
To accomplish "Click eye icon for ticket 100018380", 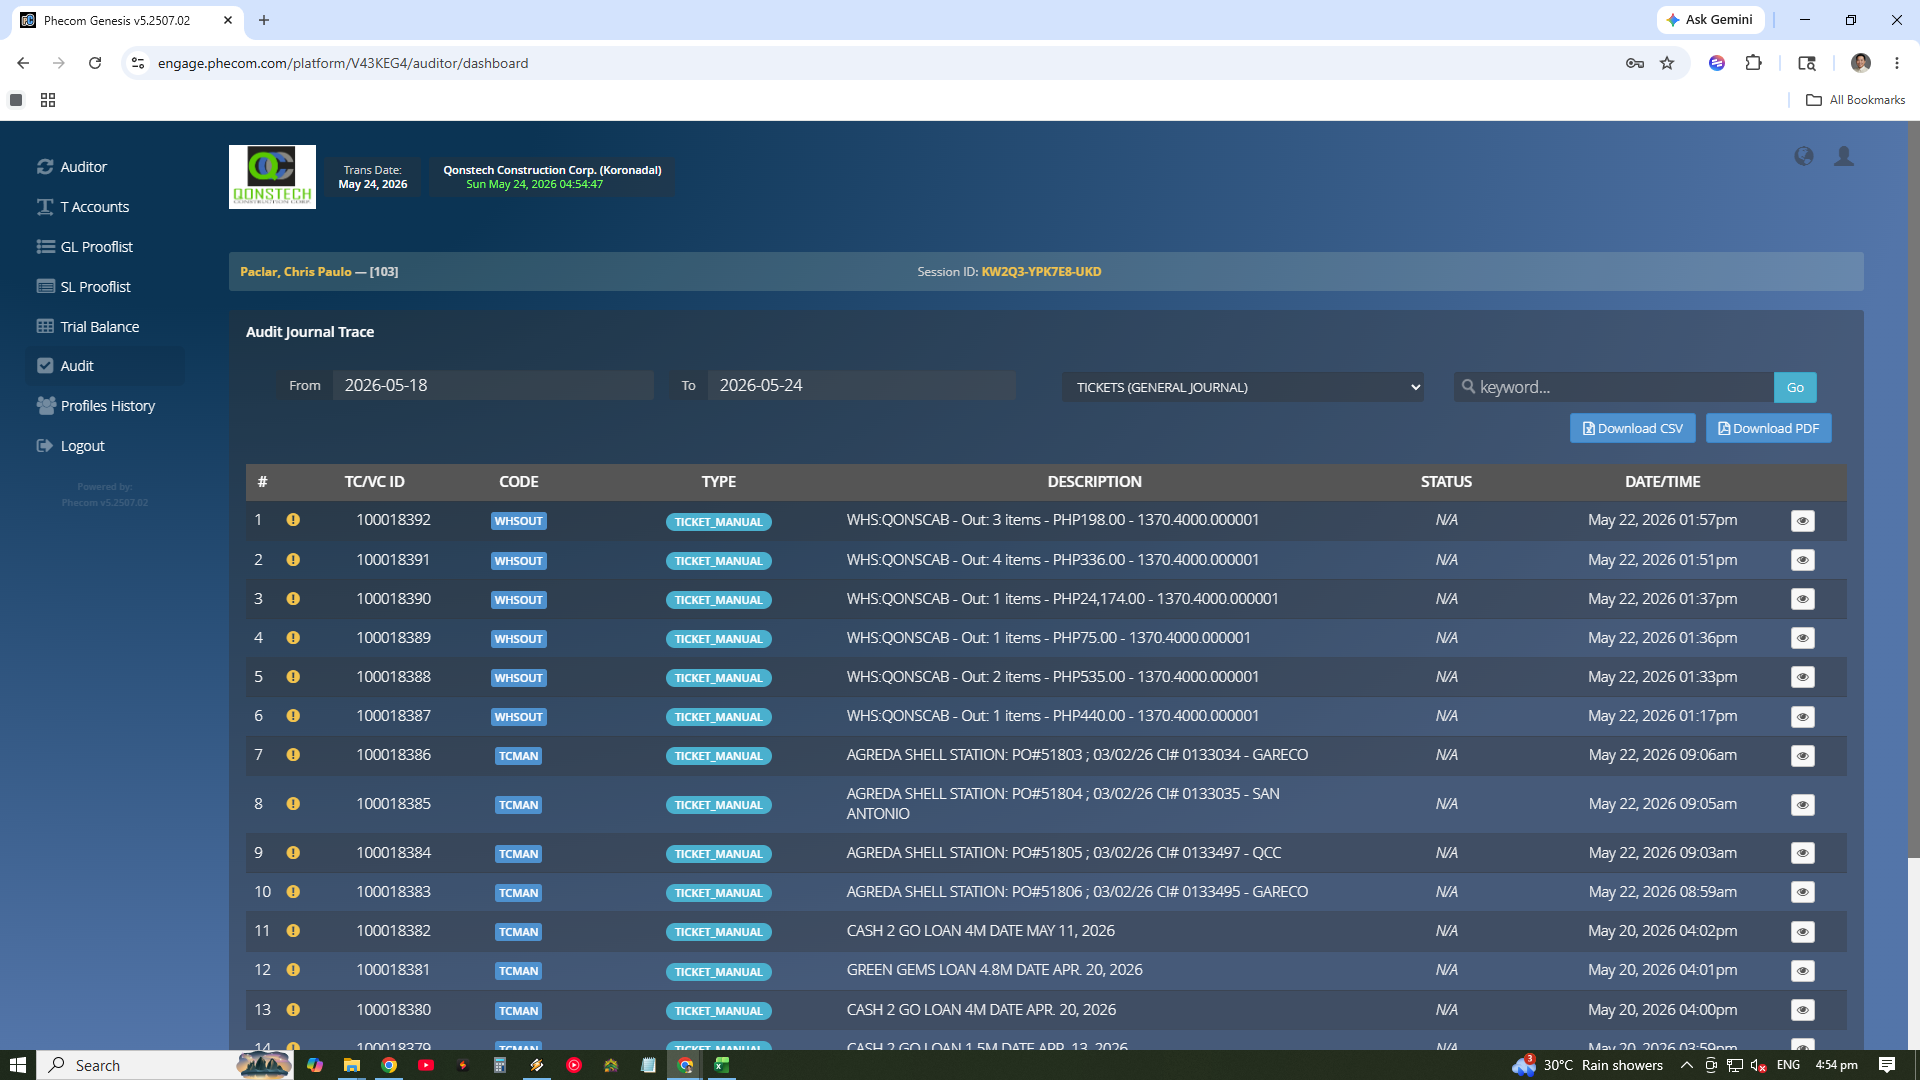I will coord(1802,1010).
